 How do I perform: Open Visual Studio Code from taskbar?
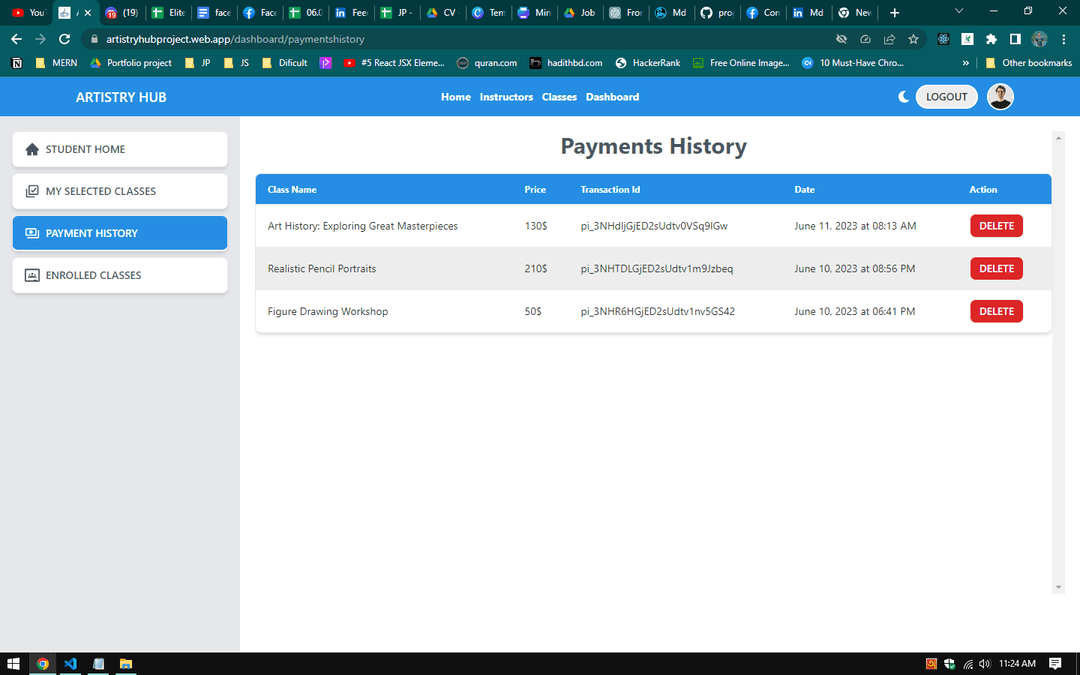70,663
